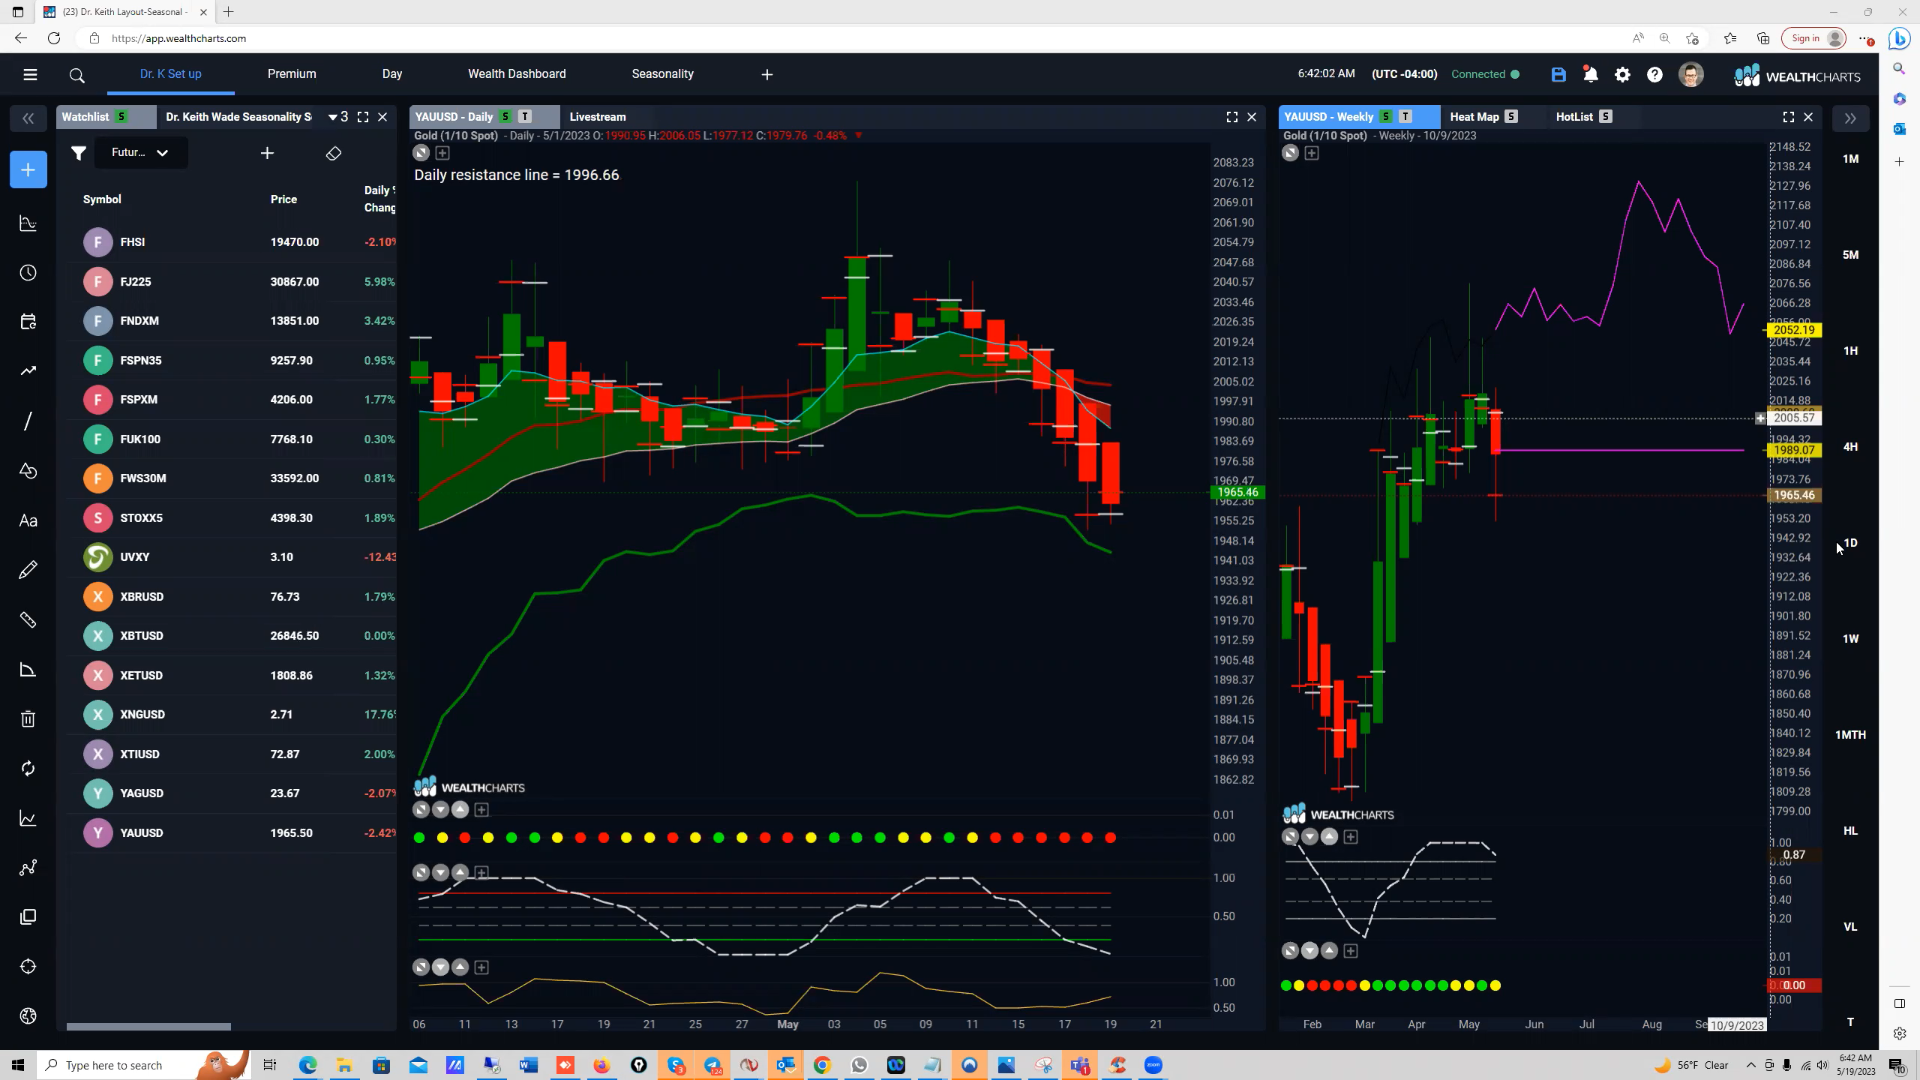Screen dimensions: 1920x1080
Task: Open the calendar tool in left sidebar
Action: tap(28, 322)
